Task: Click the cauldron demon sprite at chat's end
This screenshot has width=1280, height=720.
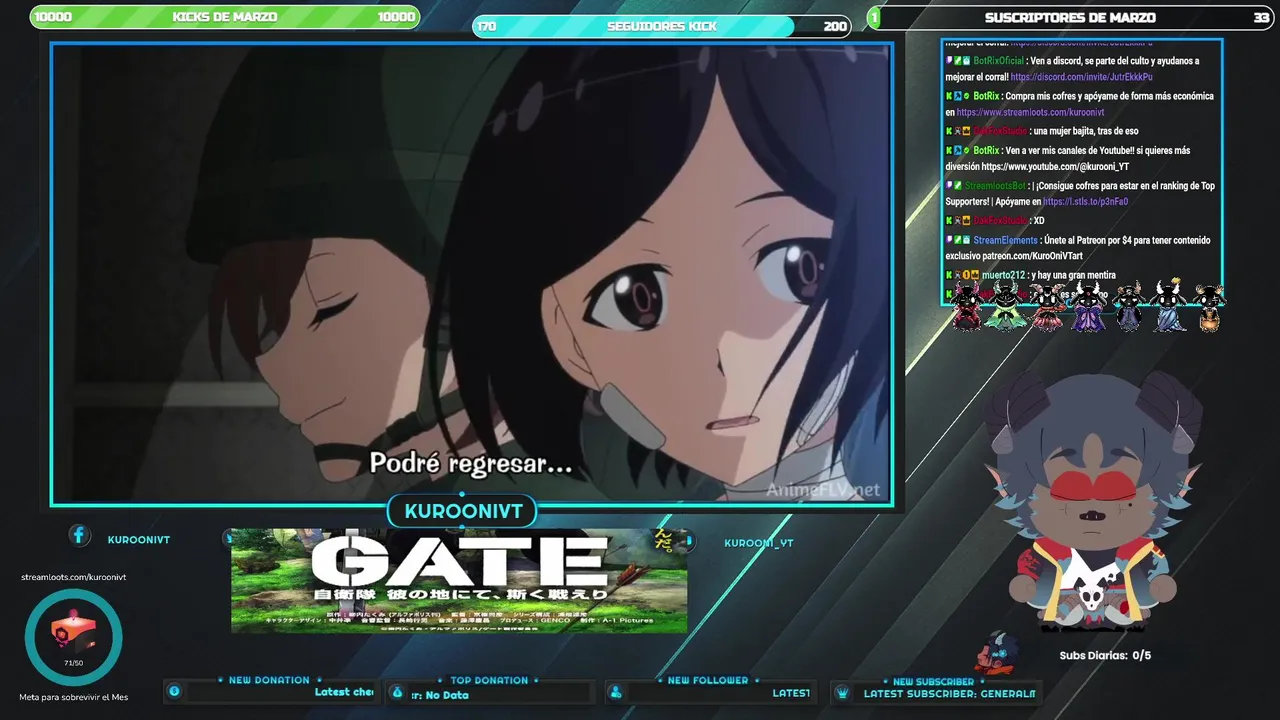Action: 1209,307
